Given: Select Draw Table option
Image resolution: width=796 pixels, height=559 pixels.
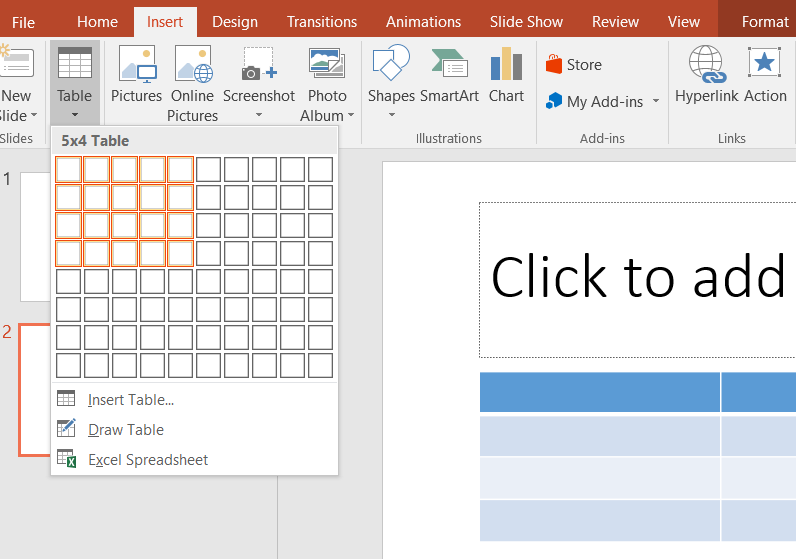Looking at the screenshot, I should click(125, 430).
